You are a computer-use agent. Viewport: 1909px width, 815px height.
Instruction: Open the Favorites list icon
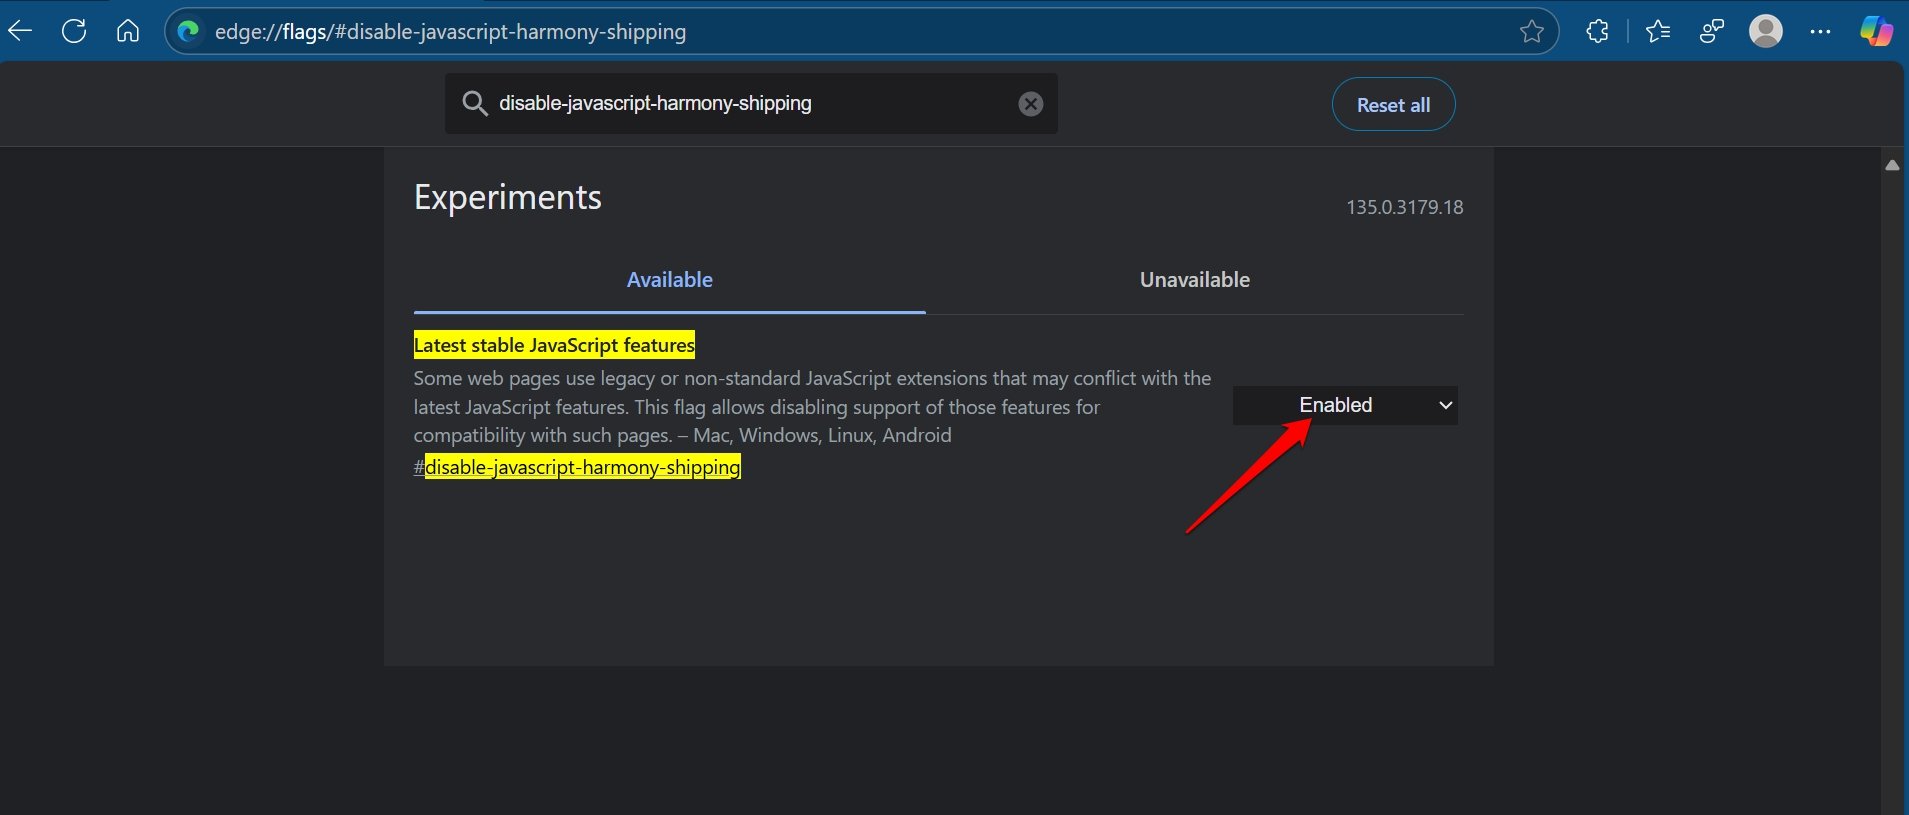[x=1657, y=32]
